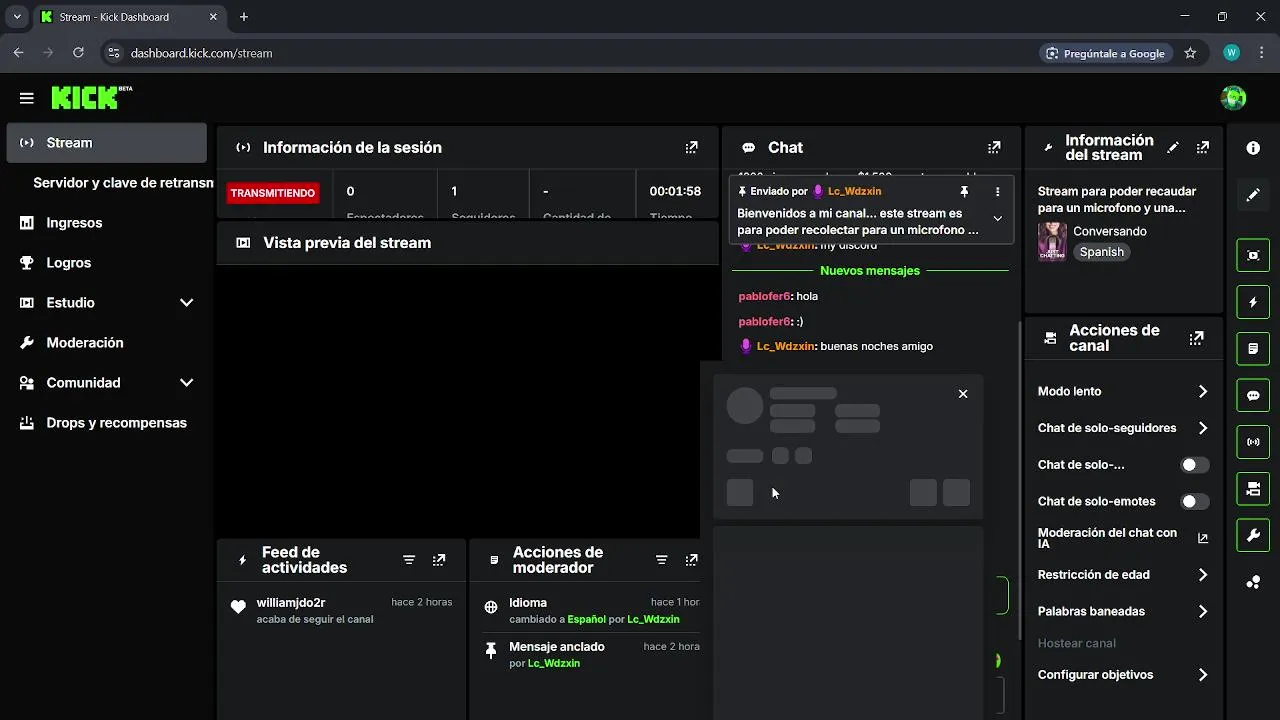Select Stream in the left sidebar
The width and height of the screenshot is (1280, 720).
click(x=106, y=143)
